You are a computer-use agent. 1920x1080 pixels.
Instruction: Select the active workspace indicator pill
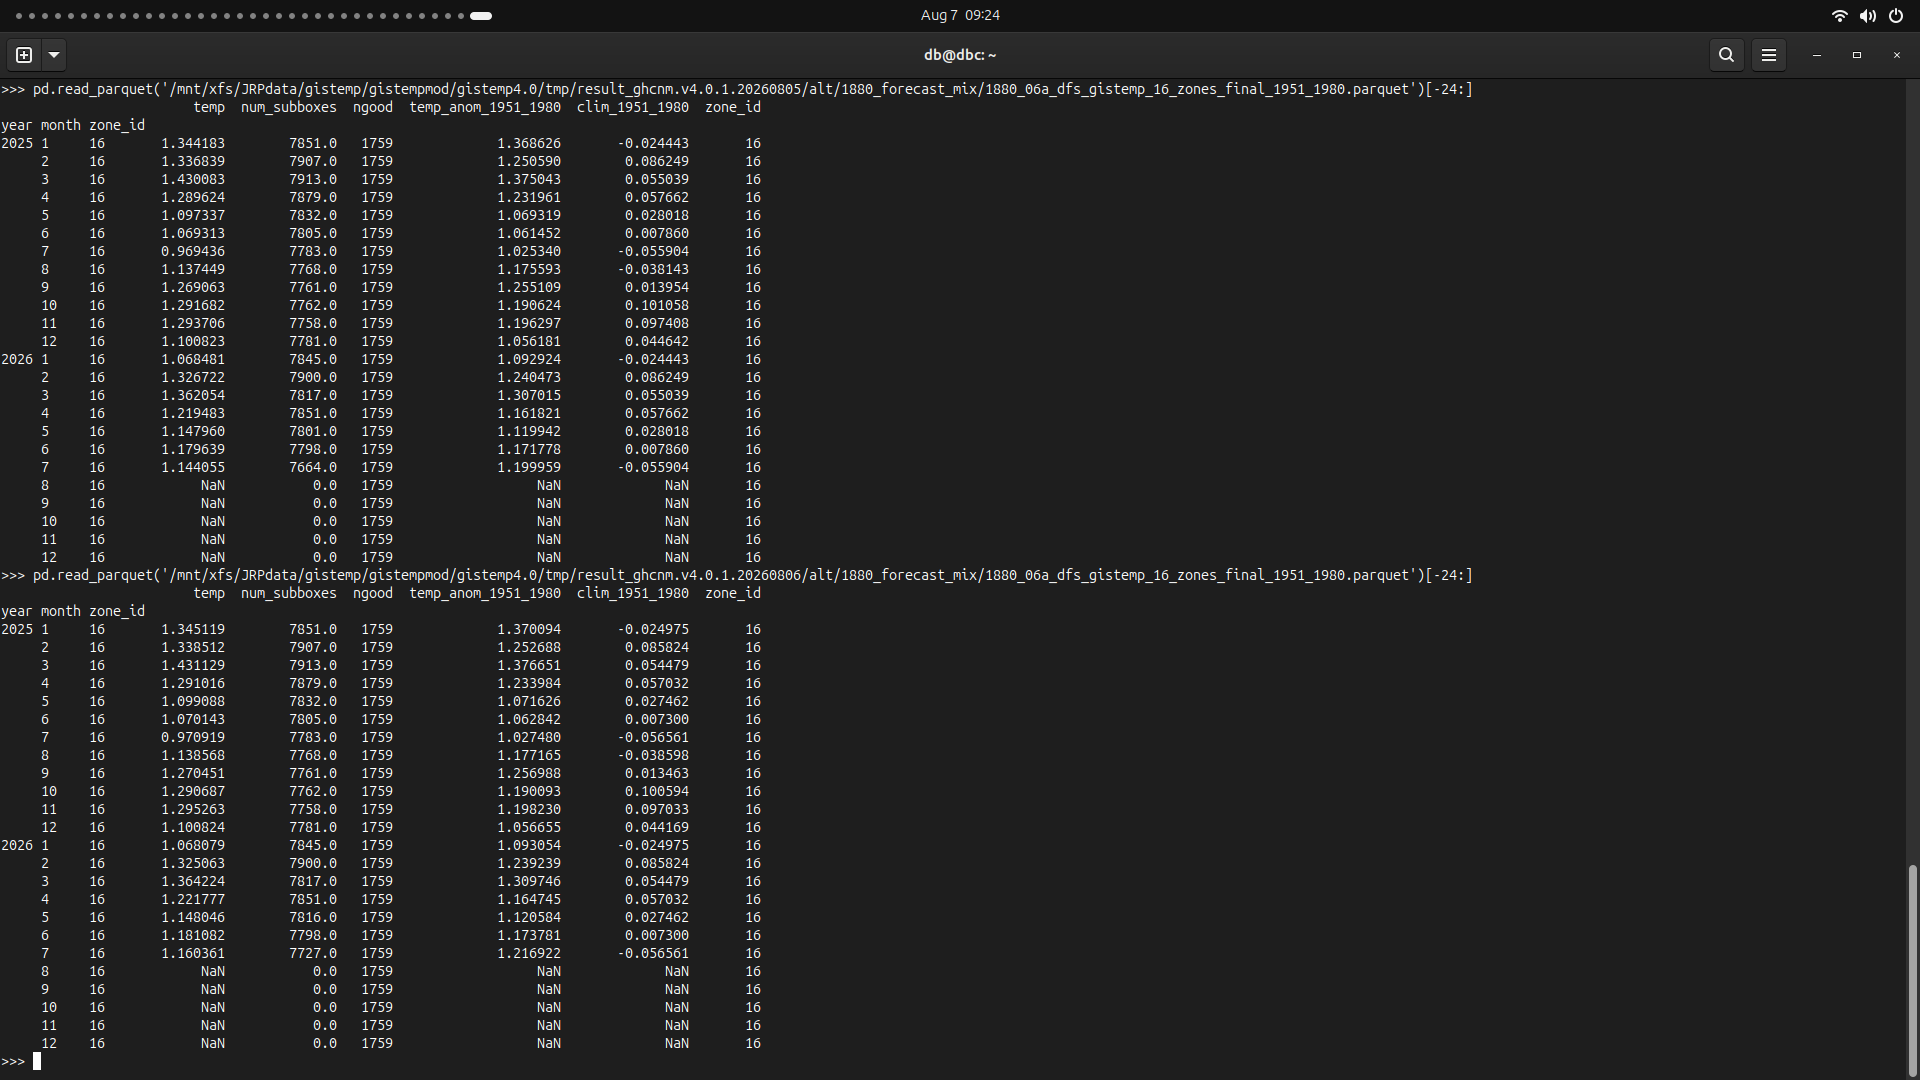click(481, 16)
